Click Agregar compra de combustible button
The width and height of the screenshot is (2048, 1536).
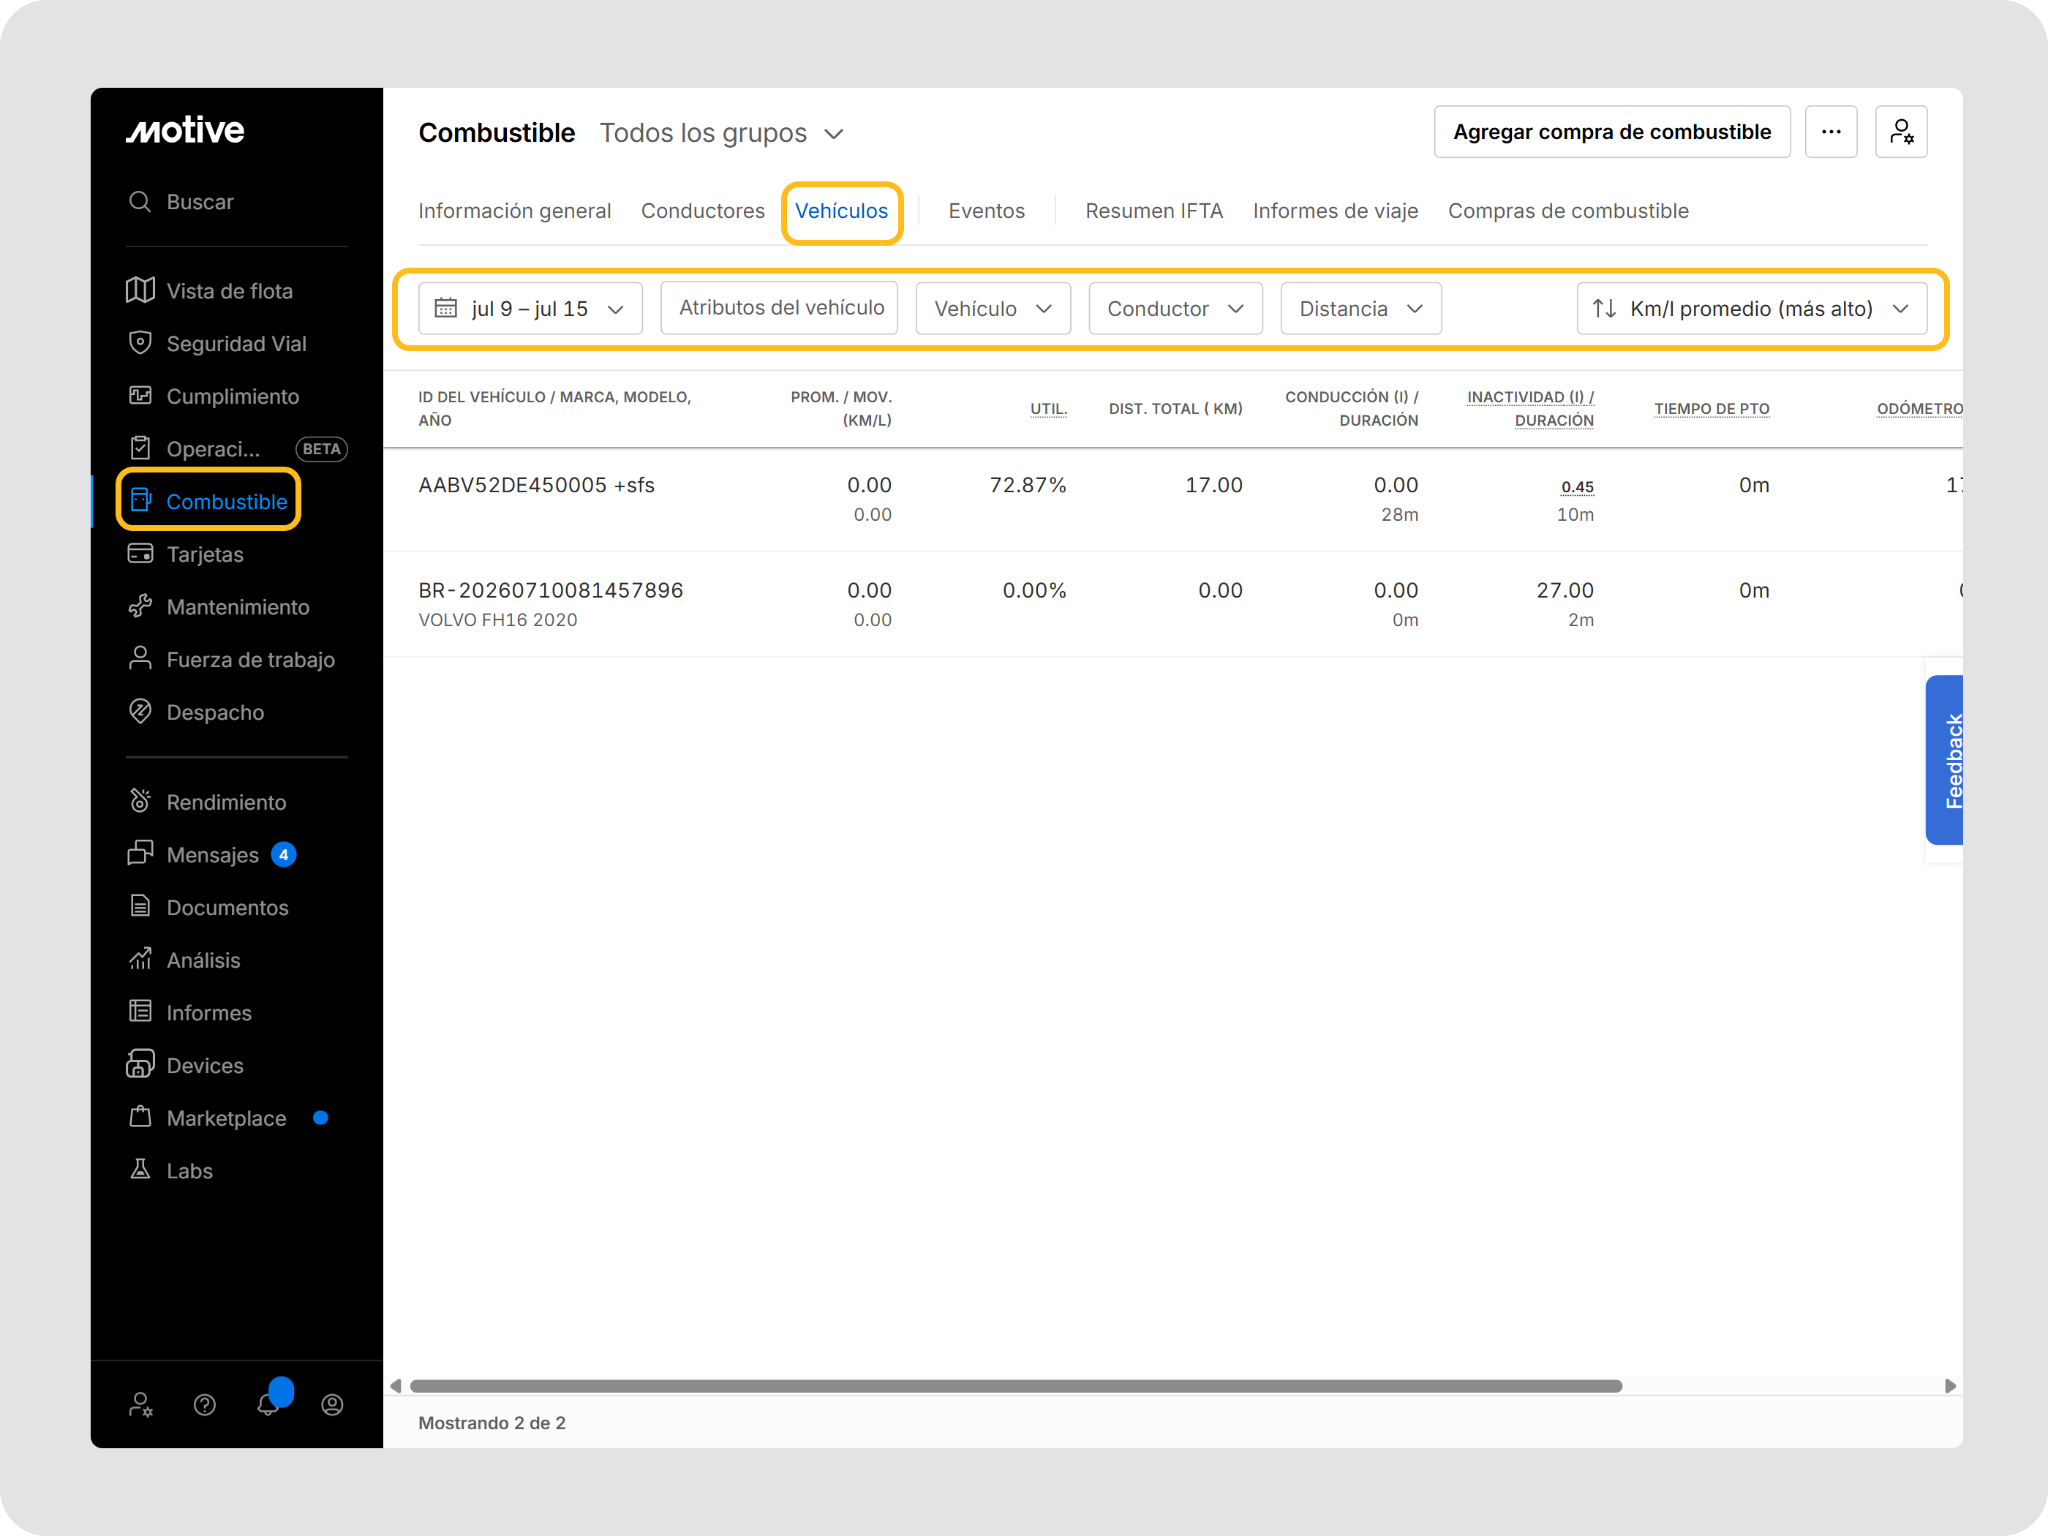coord(1612,132)
